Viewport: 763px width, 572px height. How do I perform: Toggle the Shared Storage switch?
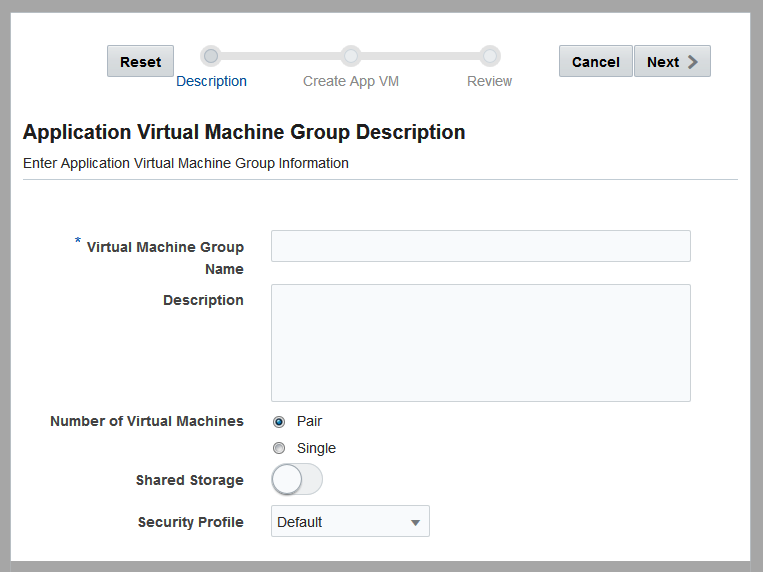click(297, 480)
